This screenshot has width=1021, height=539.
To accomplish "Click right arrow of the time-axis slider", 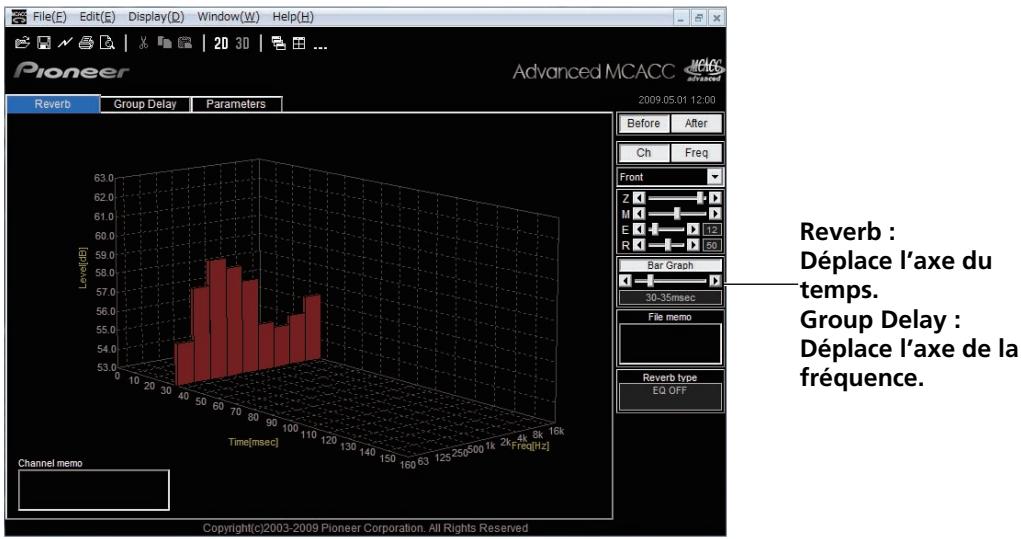I will [x=715, y=281].
